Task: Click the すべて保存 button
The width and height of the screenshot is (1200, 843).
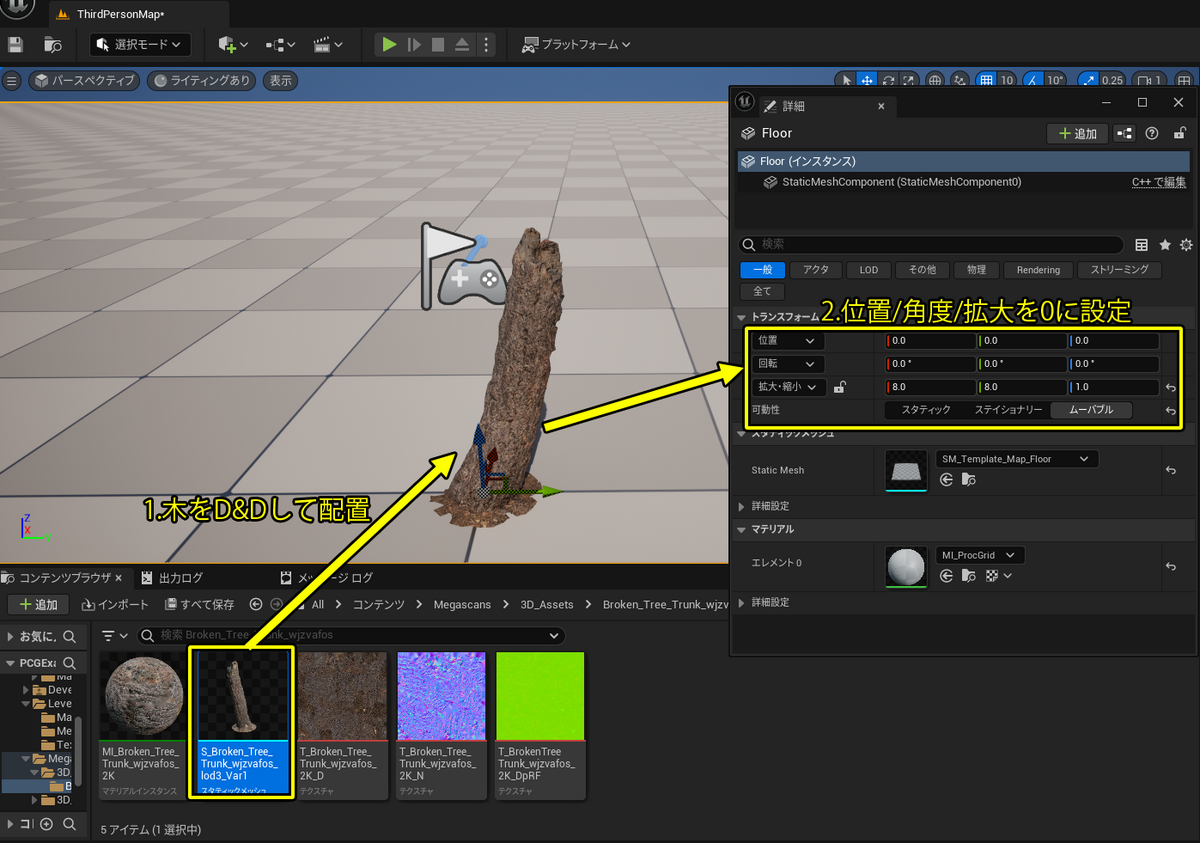Action: tap(200, 605)
